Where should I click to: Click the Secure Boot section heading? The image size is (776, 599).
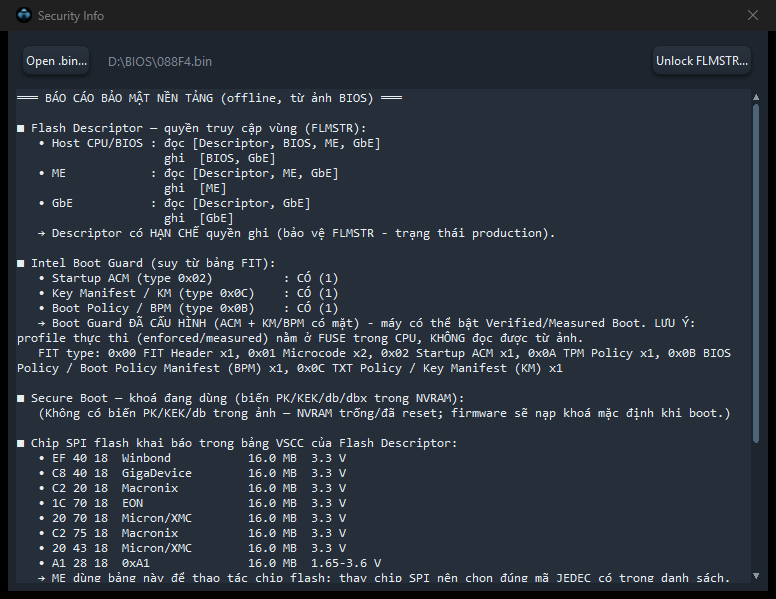[x=241, y=399]
